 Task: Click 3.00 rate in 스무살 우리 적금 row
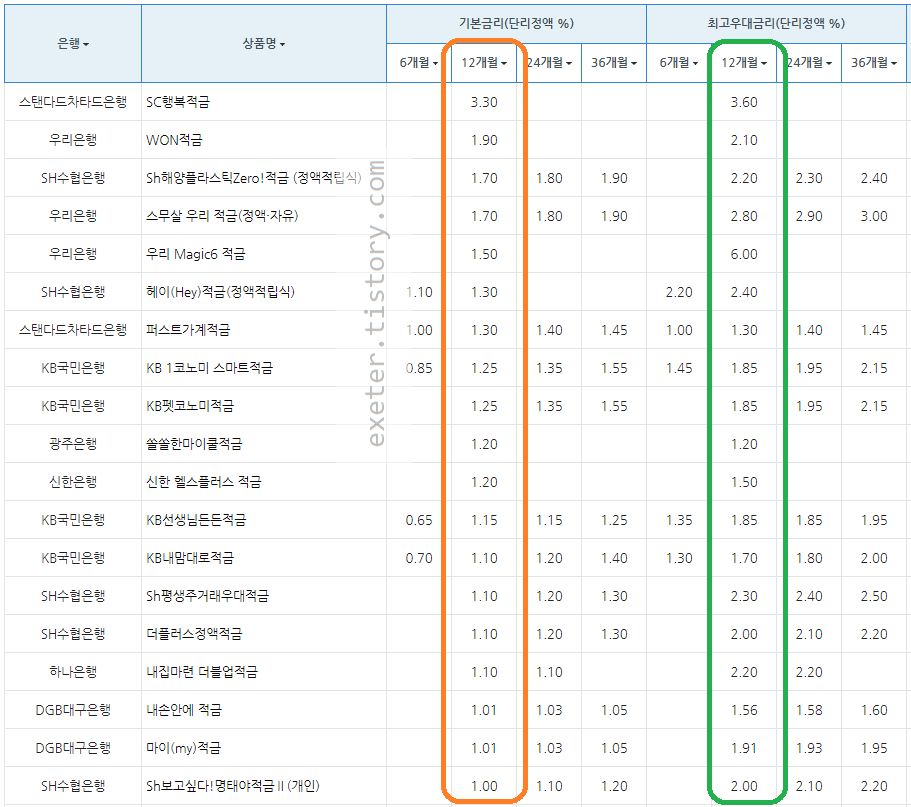point(874,216)
